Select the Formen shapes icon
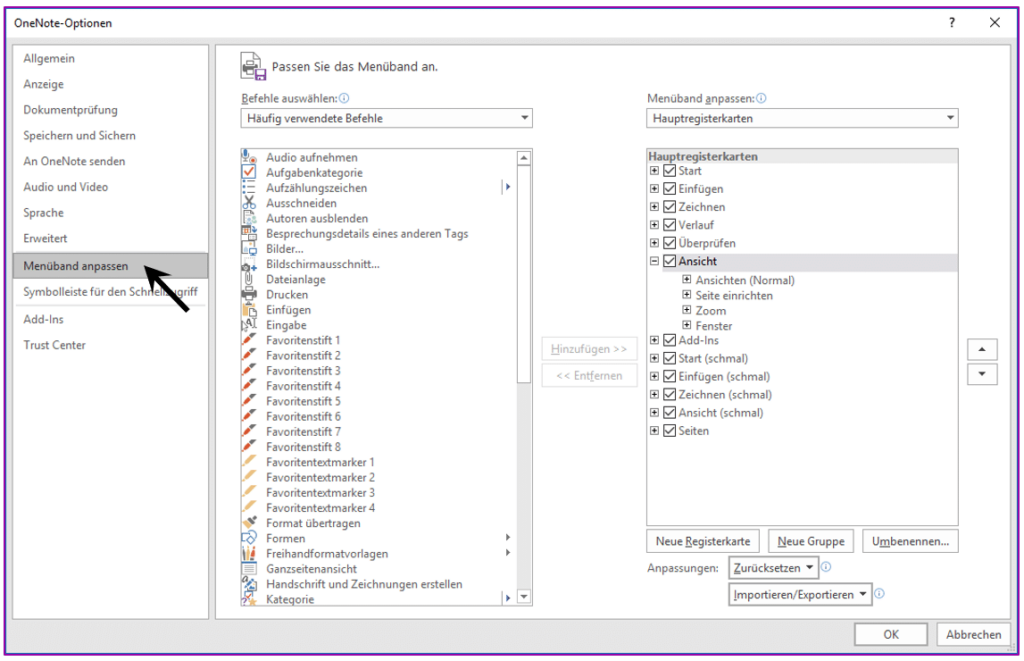The image size is (1024, 661). [x=249, y=538]
